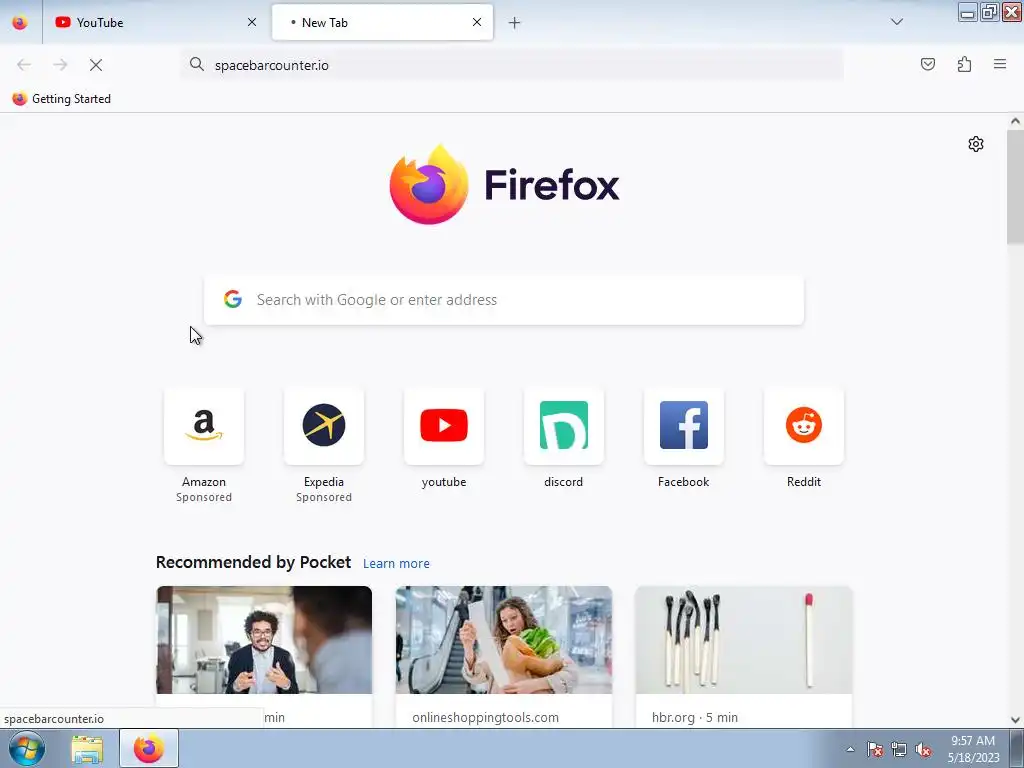The image size is (1024, 768).
Task: Click the Google logo in search box
Action: (233, 299)
